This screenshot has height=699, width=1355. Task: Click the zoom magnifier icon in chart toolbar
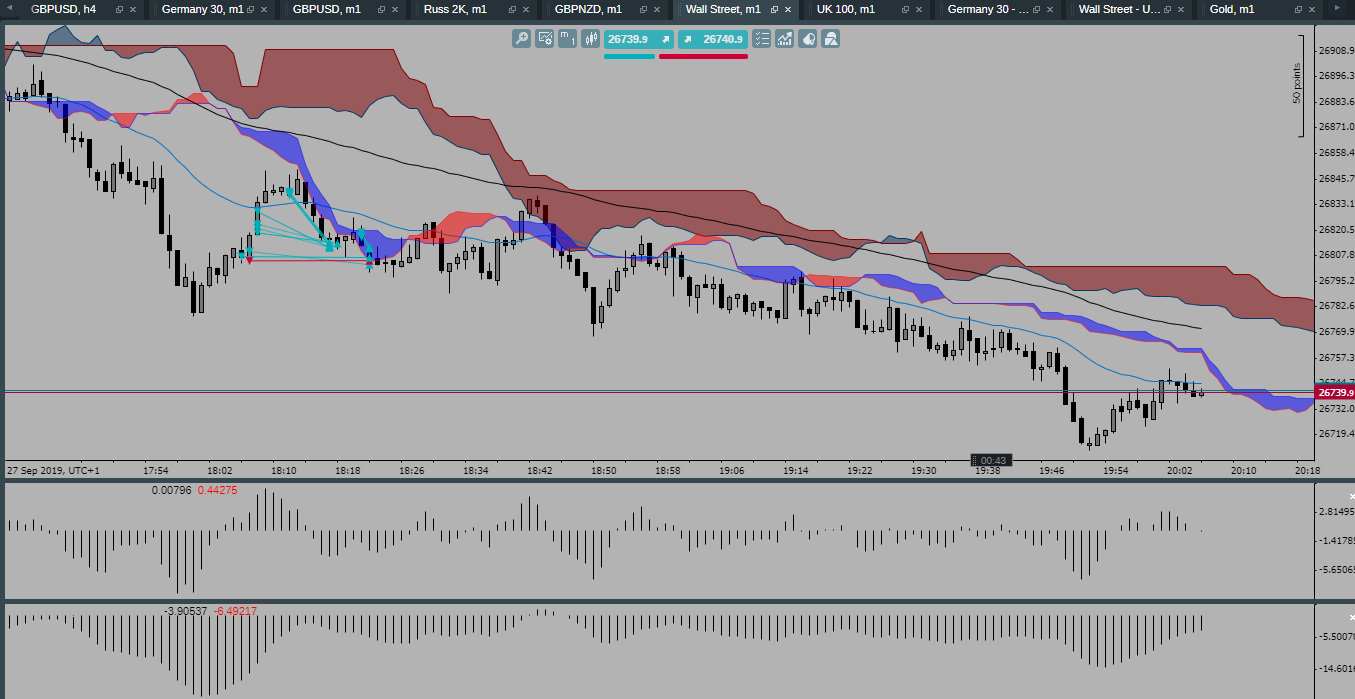(521, 39)
